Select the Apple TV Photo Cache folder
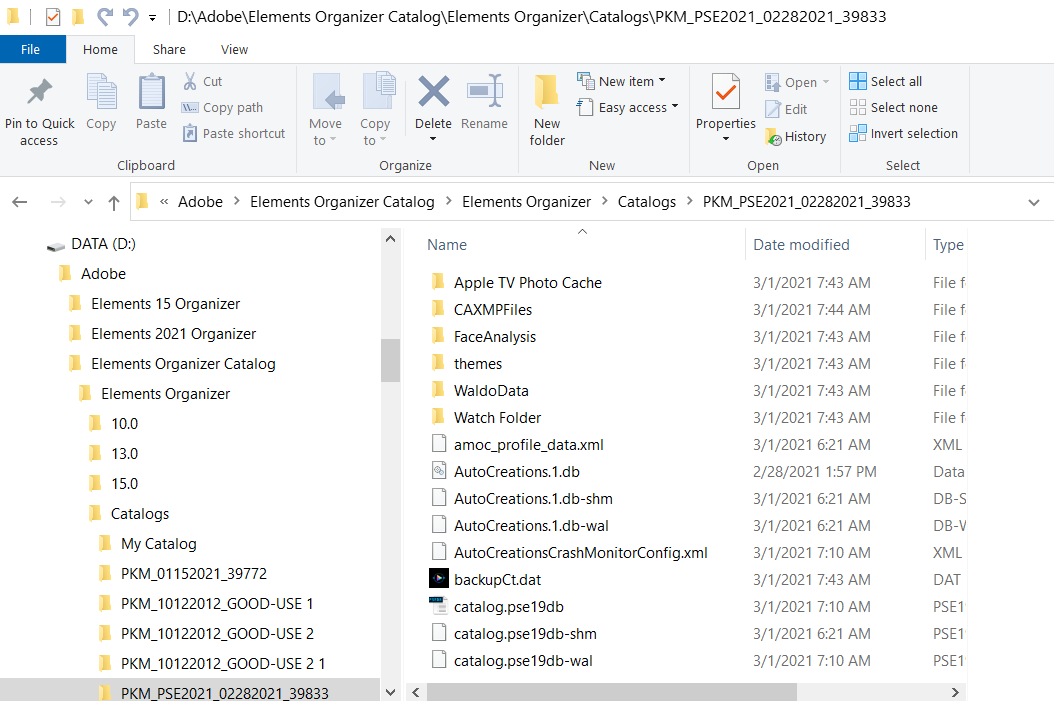 (x=528, y=283)
